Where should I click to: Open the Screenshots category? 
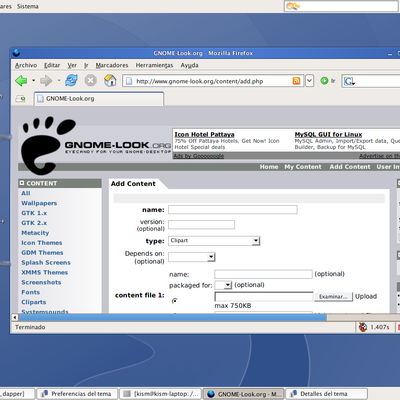tap(41, 282)
